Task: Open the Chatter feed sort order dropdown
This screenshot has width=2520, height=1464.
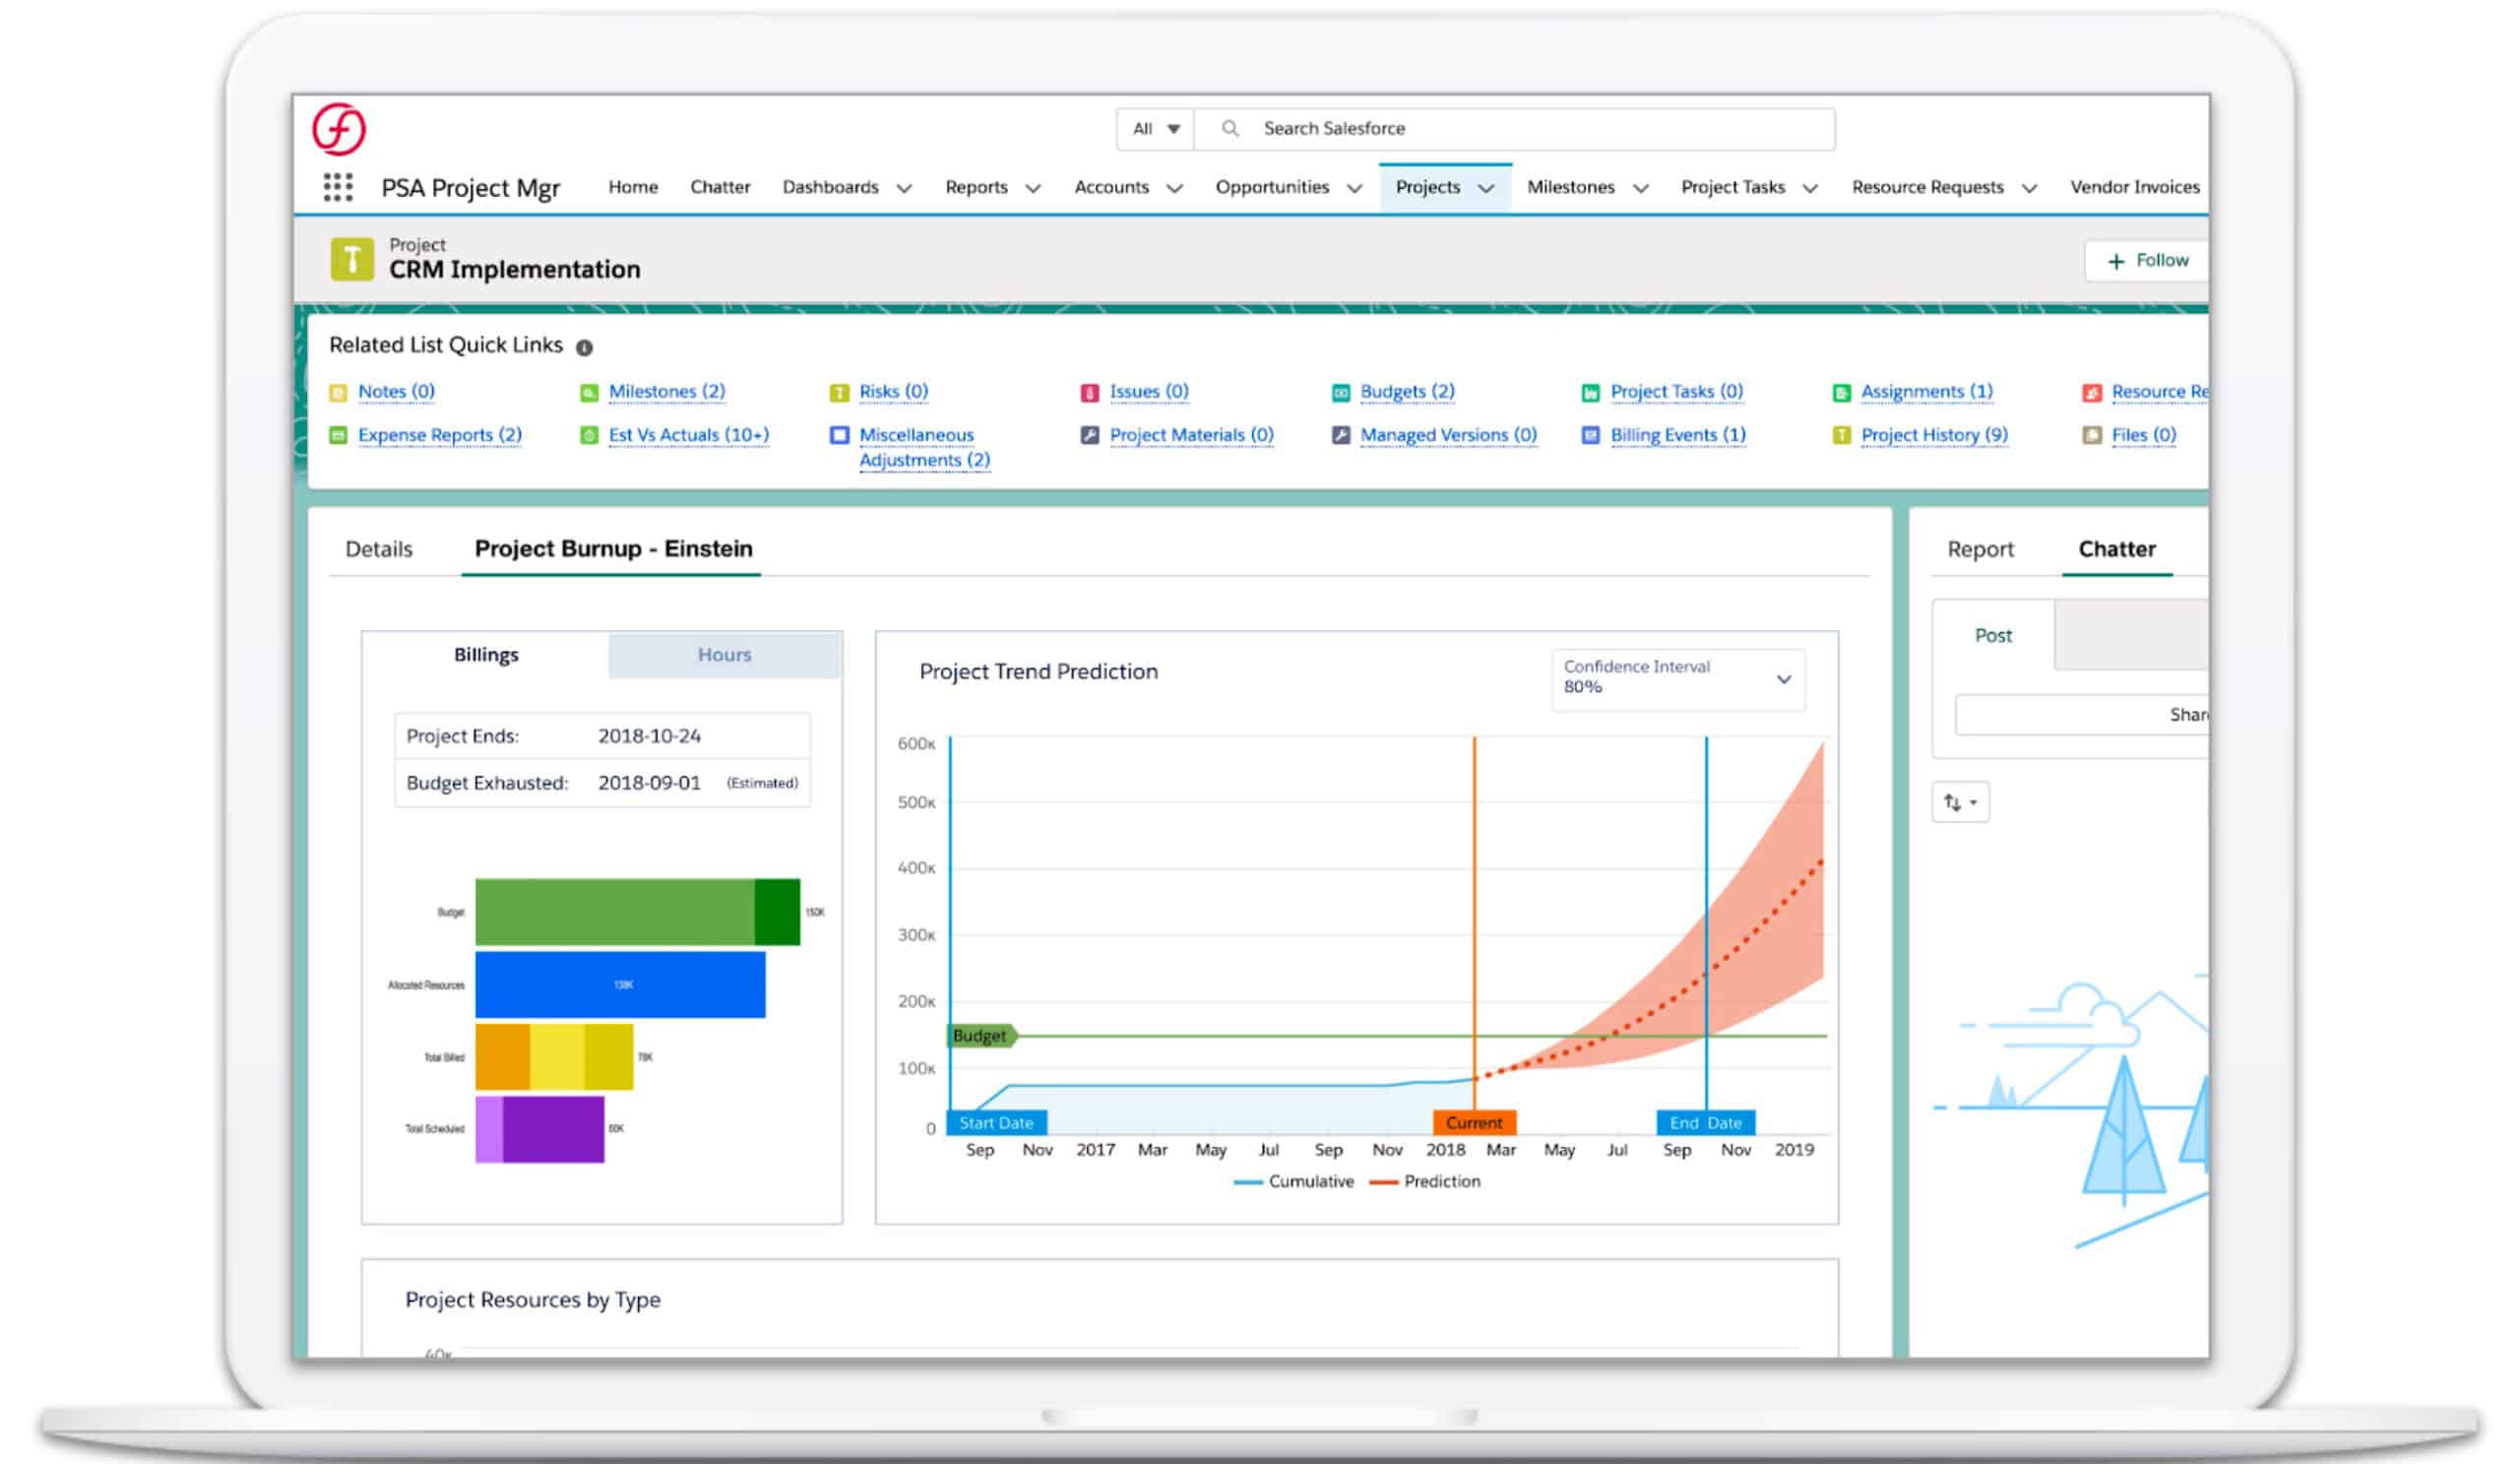Action: tap(1960, 801)
